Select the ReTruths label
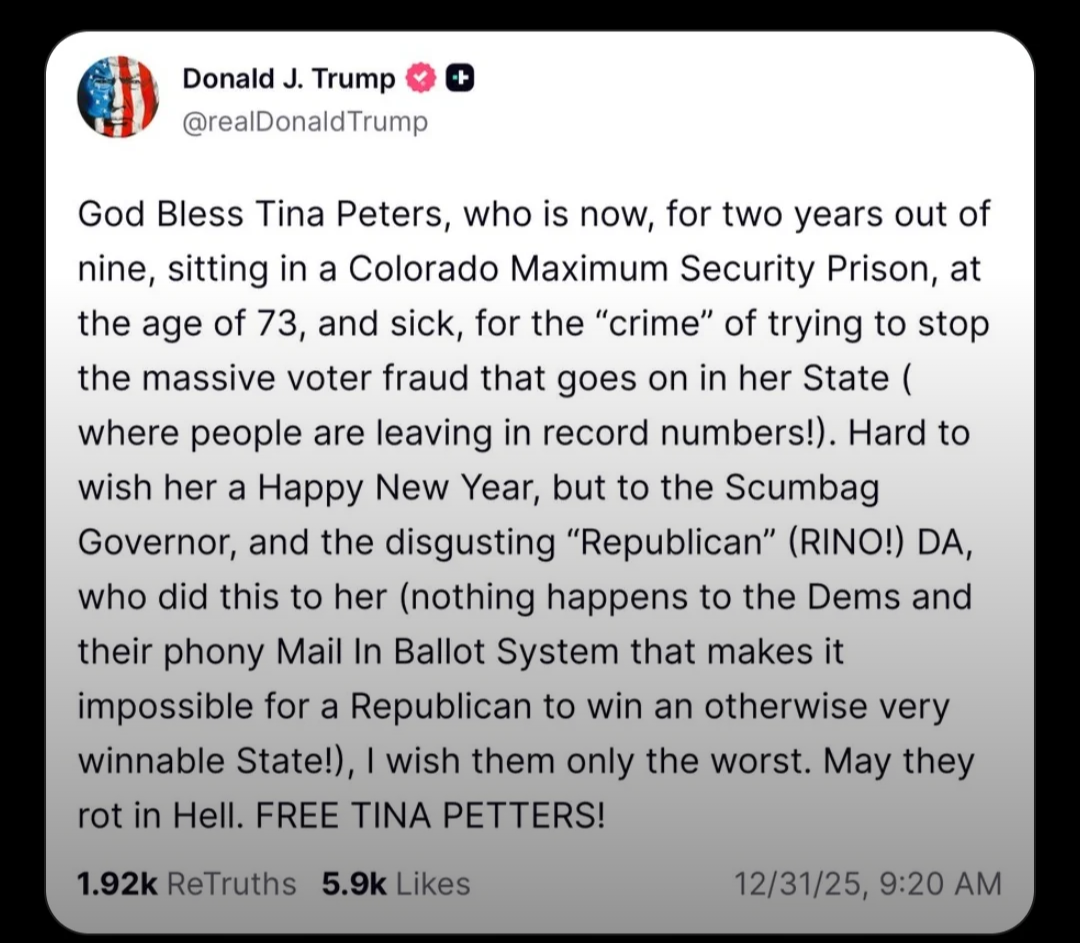This screenshot has height=943, width=1080. [231, 883]
